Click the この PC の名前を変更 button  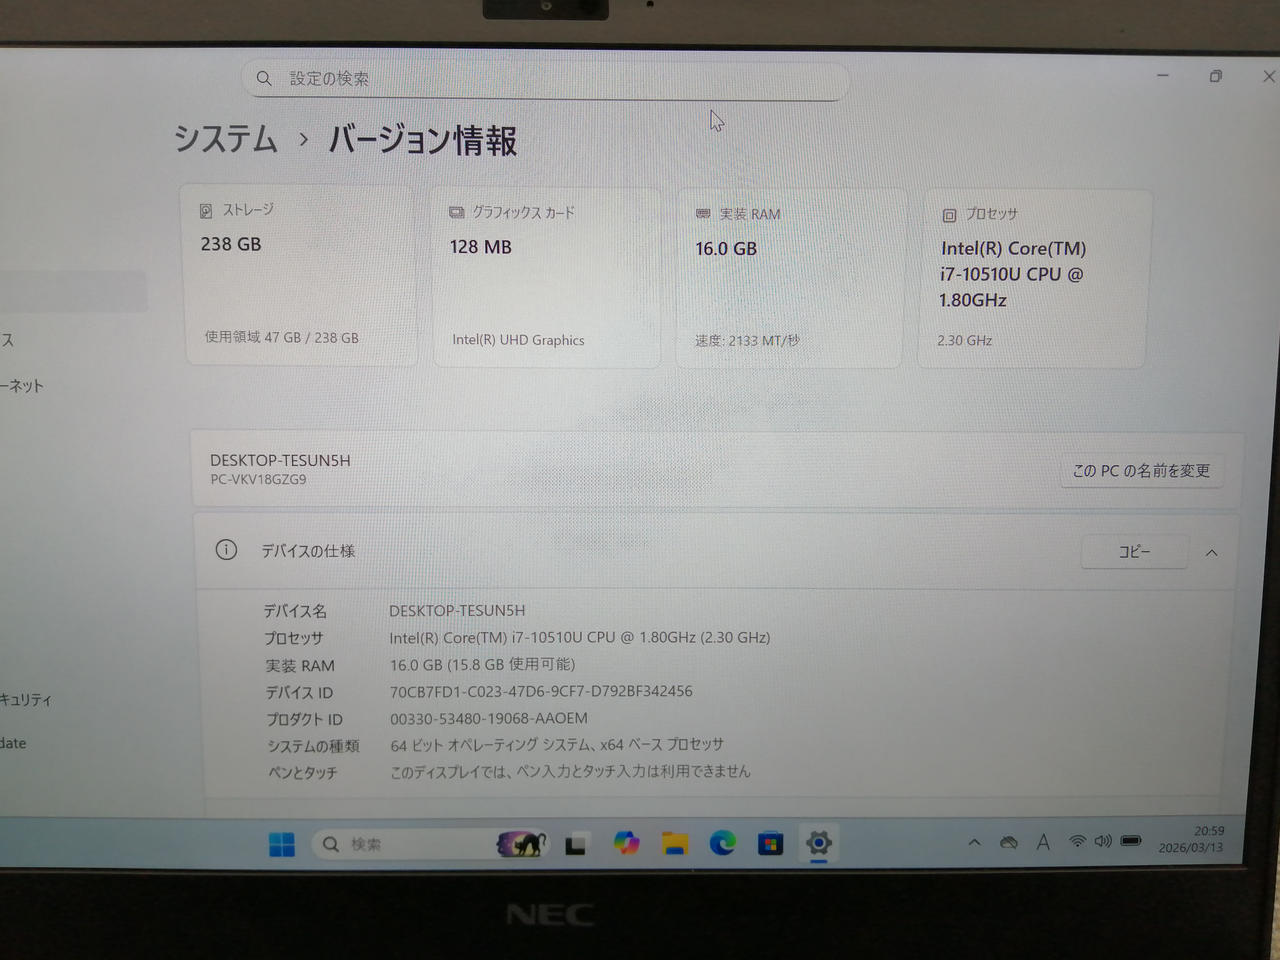[x=1141, y=471]
